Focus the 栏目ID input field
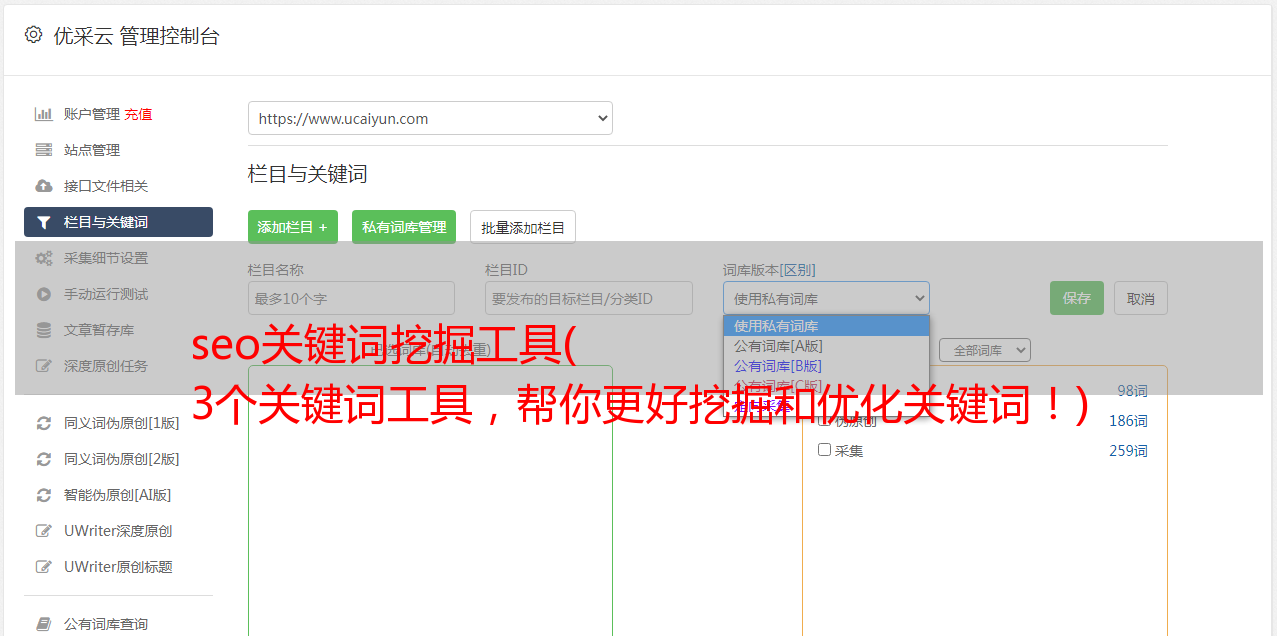This screenshot has height=636, width=1277. (x=588, y=298)
